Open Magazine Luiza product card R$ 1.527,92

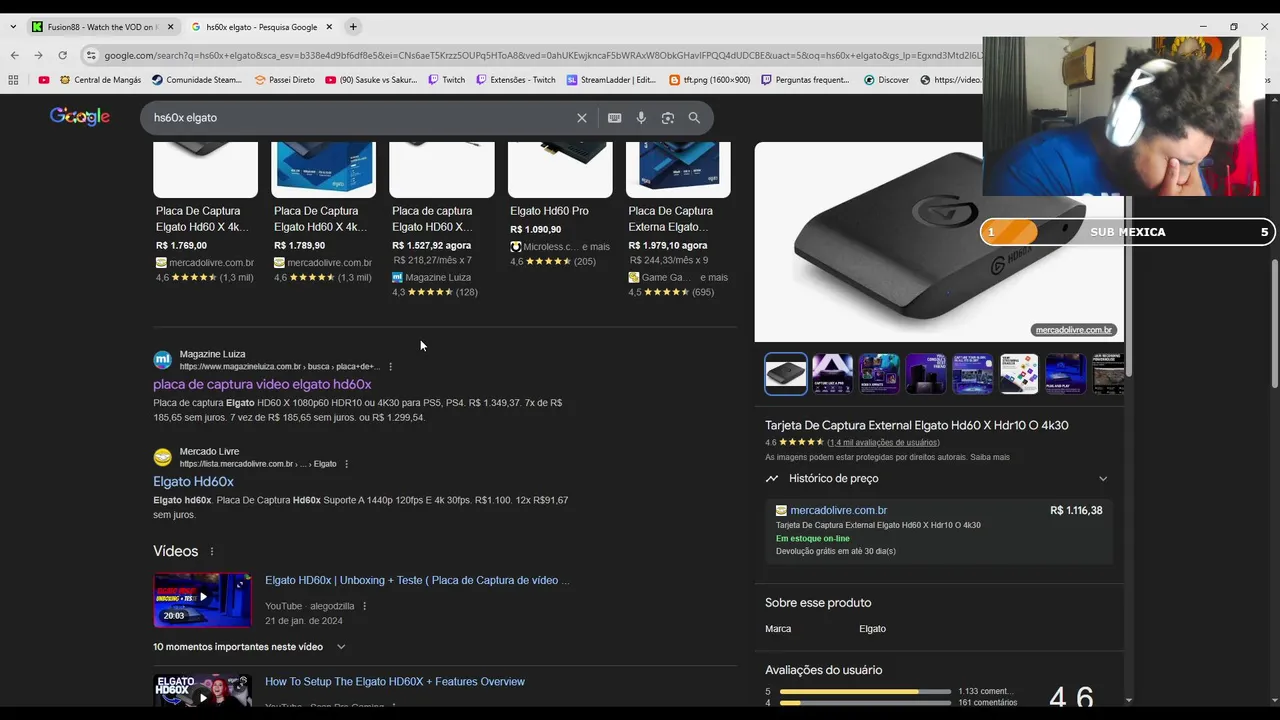click(x=441, y=220)
